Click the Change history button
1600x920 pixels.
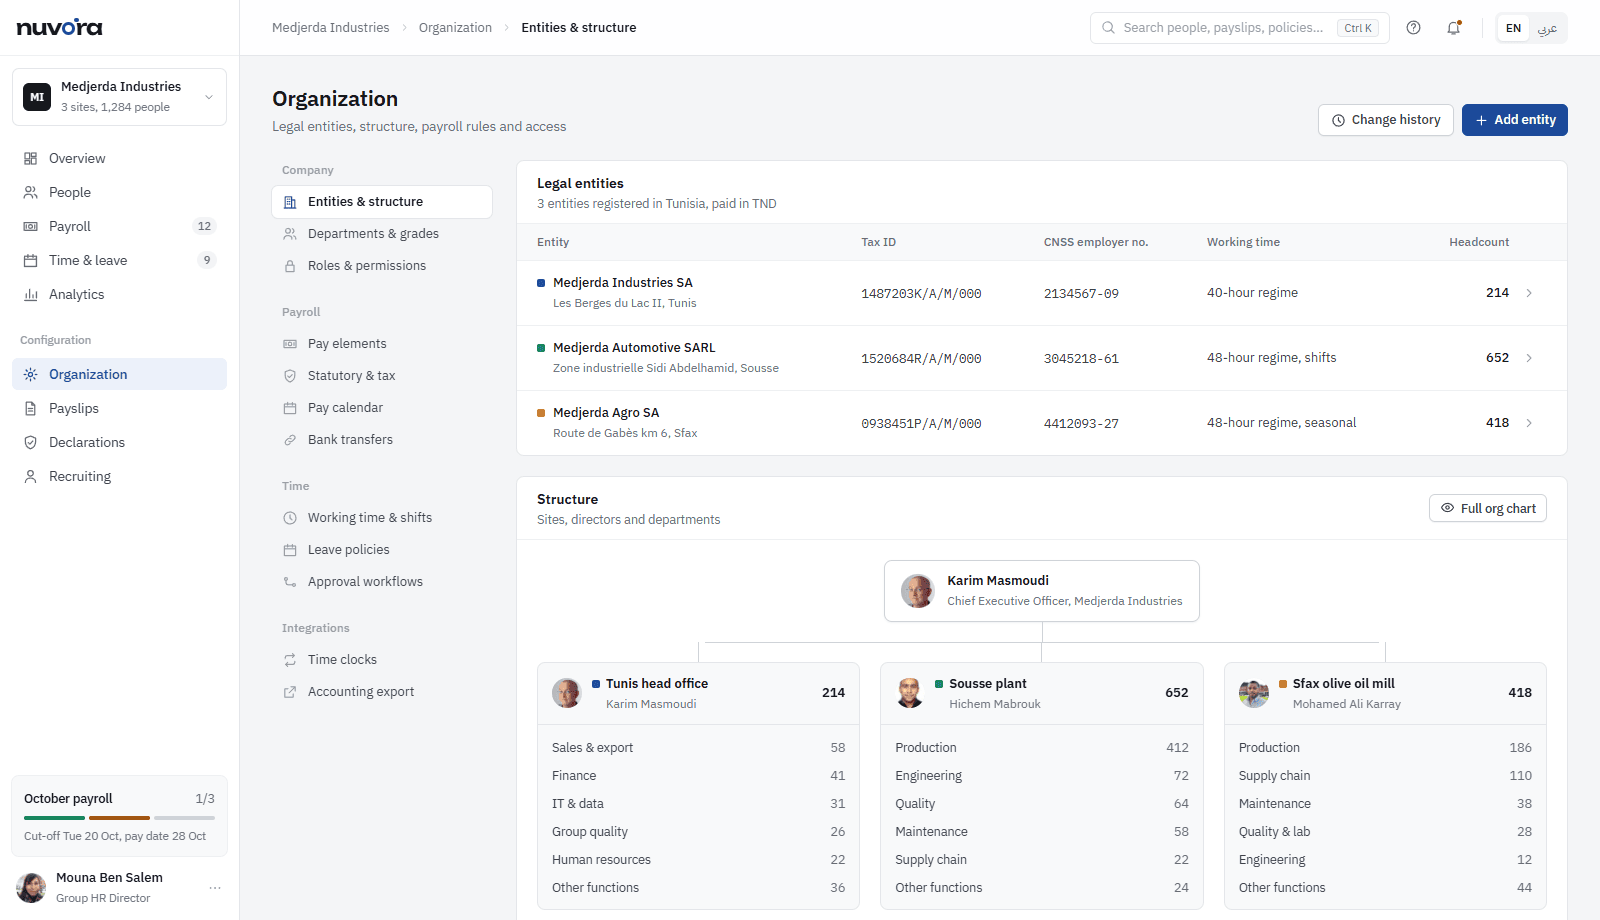point(1385,120)
